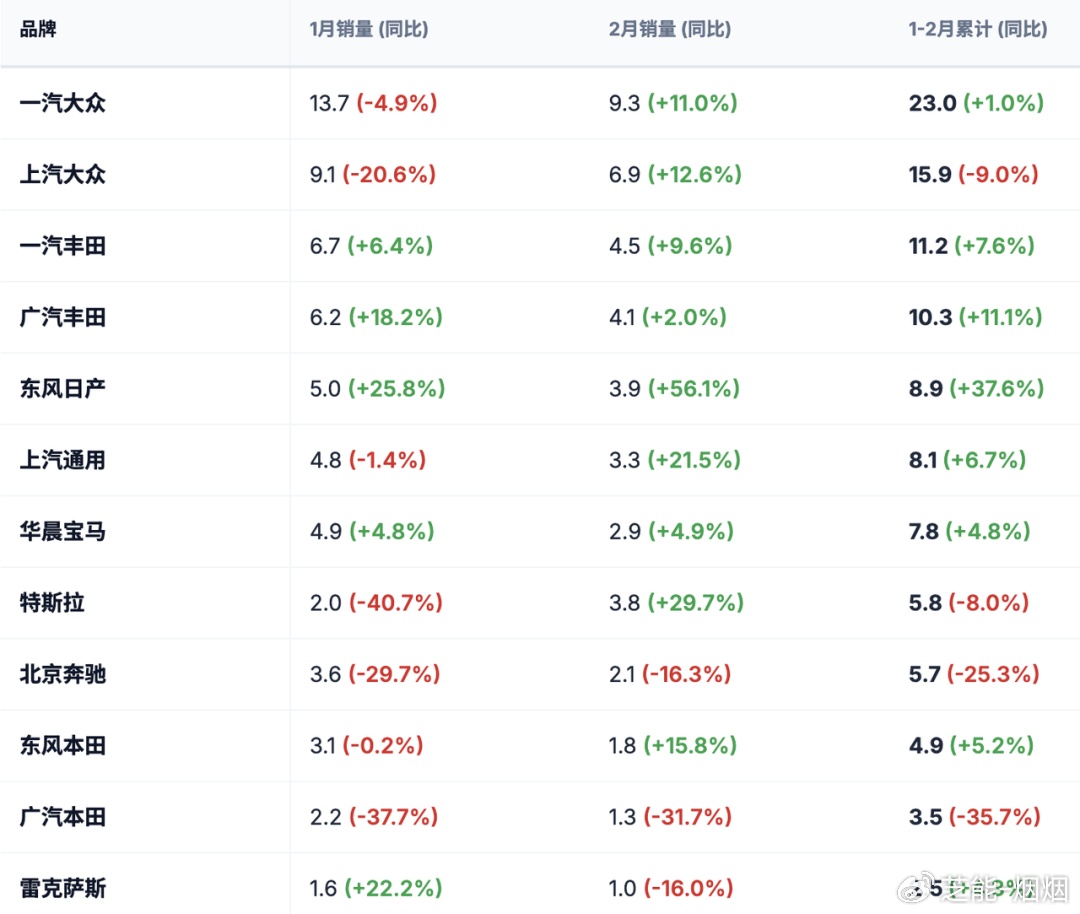
Task: Select the 1-2月累计 (同比) column header
Action: [977, 29]
